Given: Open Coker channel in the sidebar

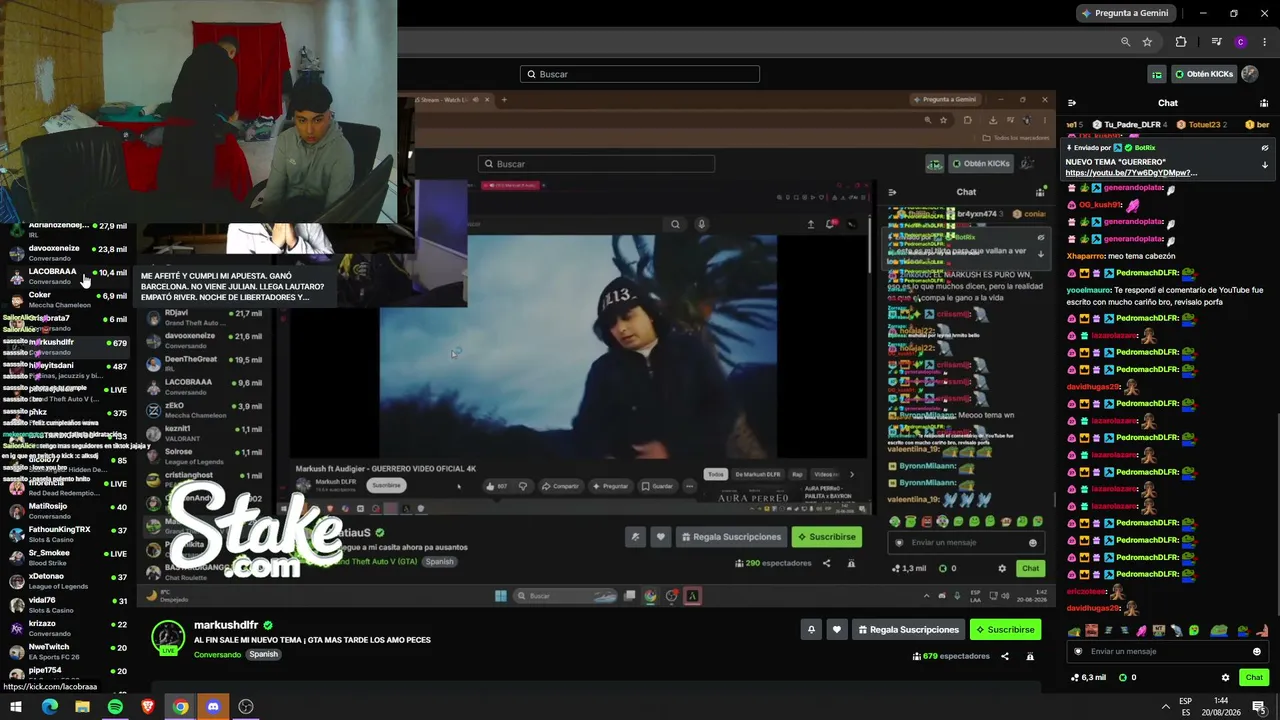Looking at the screenshot, I should pos(68,299).
